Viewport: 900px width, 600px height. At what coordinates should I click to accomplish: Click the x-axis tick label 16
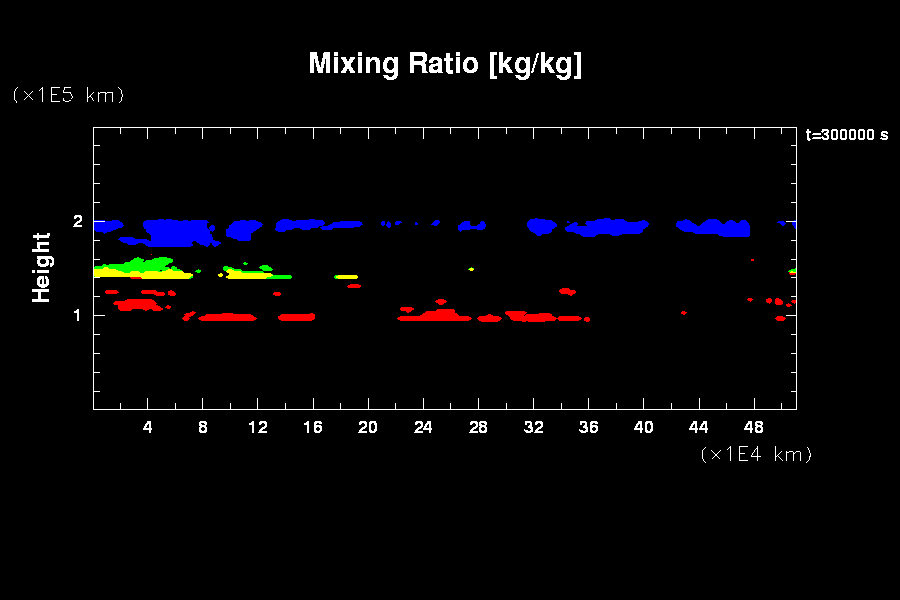tap(313, 427)
